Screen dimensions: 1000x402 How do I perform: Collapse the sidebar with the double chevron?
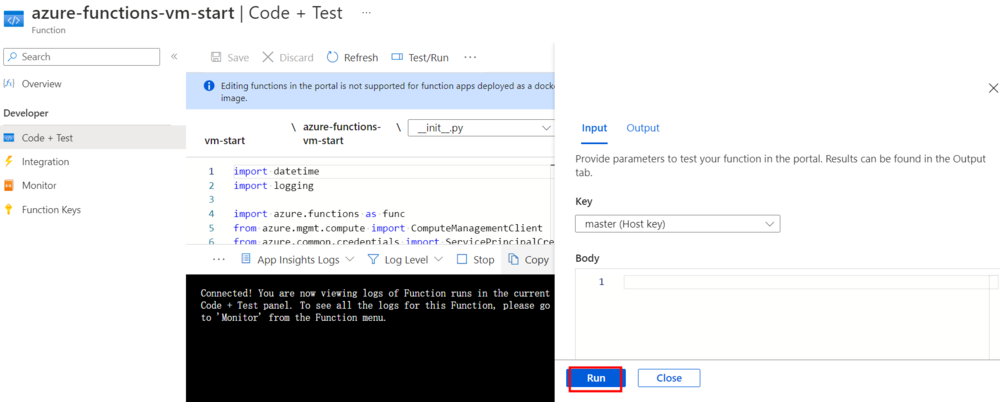tap(173, 57)
